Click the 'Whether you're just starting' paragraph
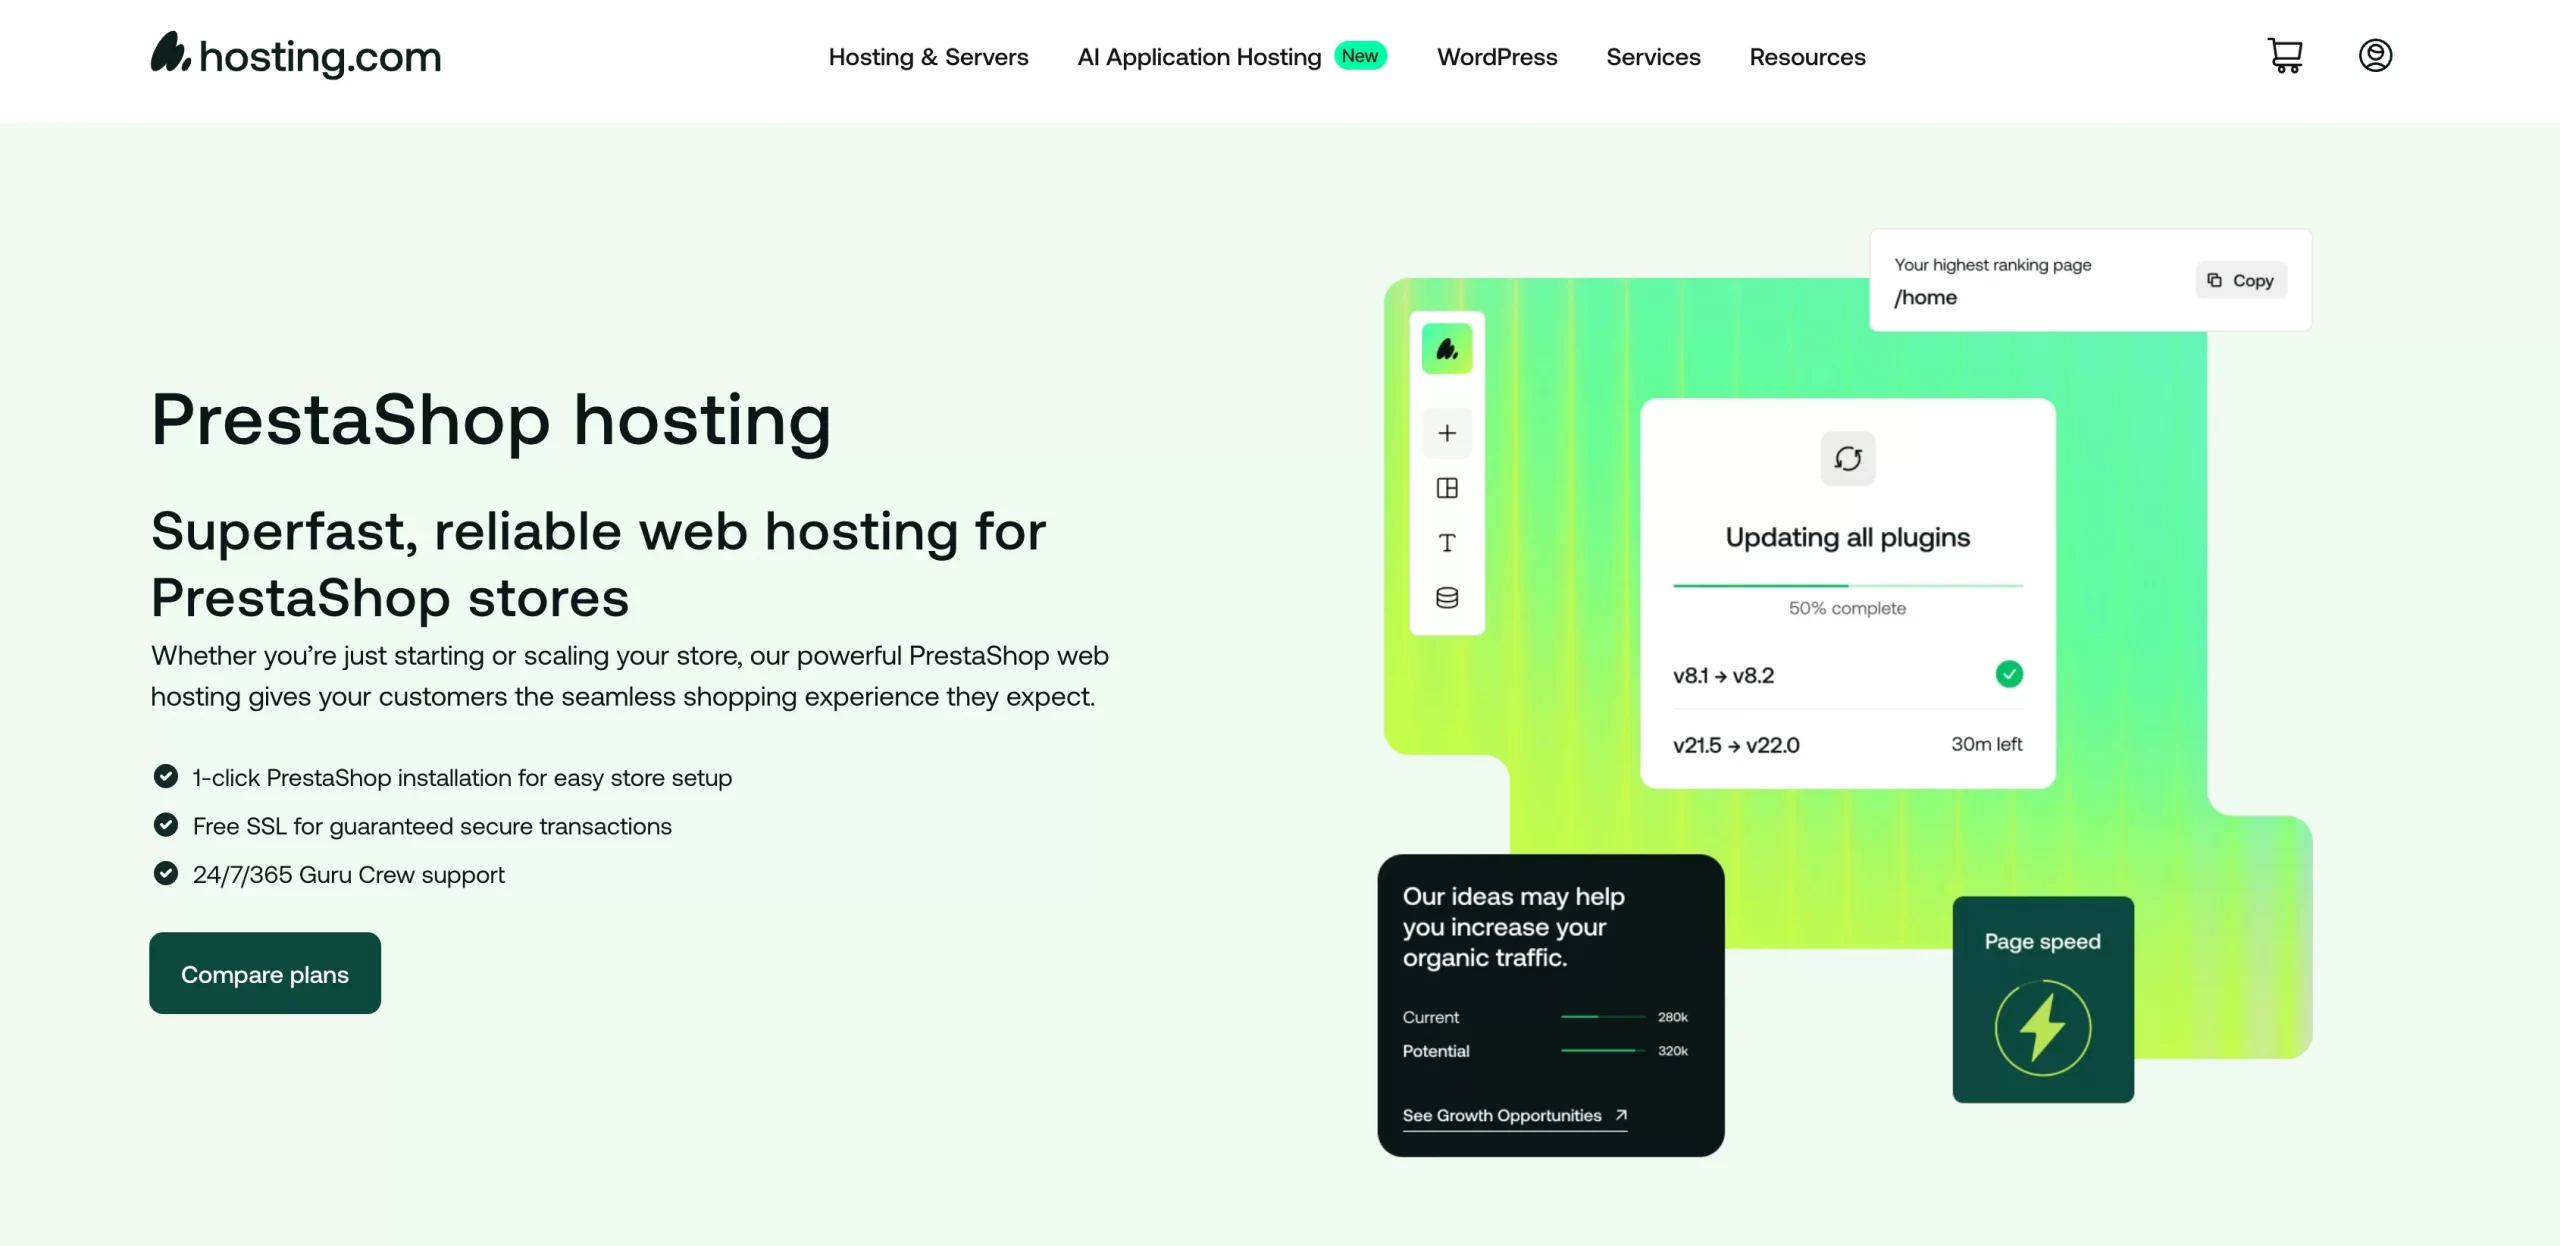 (x=630, y=675)
